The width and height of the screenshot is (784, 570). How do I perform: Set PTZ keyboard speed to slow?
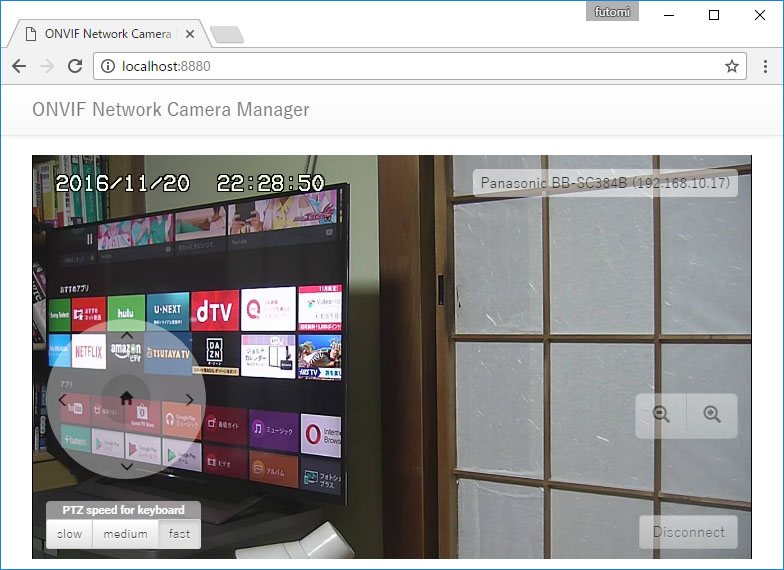point(70,534)
